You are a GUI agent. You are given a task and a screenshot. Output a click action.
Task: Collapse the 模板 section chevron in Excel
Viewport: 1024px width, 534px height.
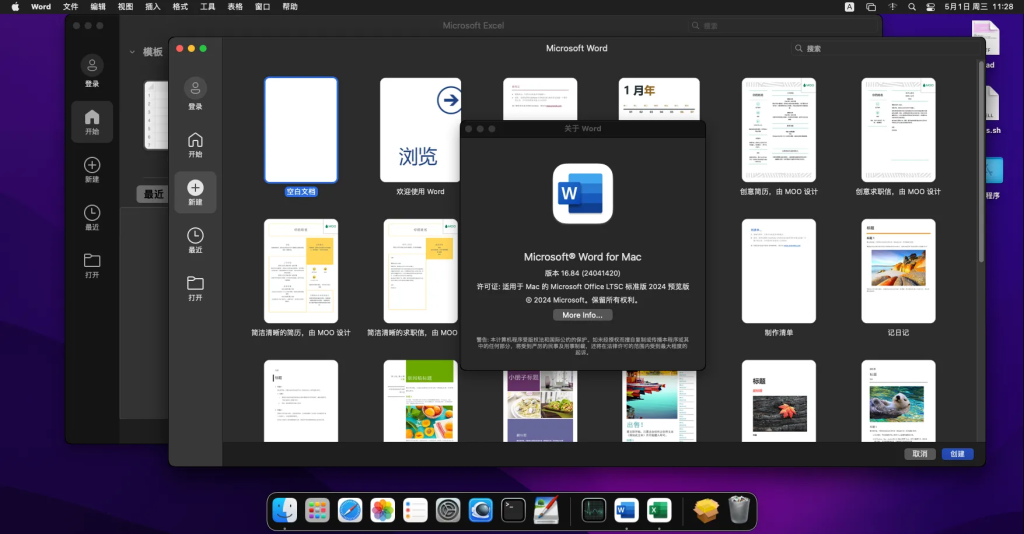pyautogui.click(x=132, y=52)
